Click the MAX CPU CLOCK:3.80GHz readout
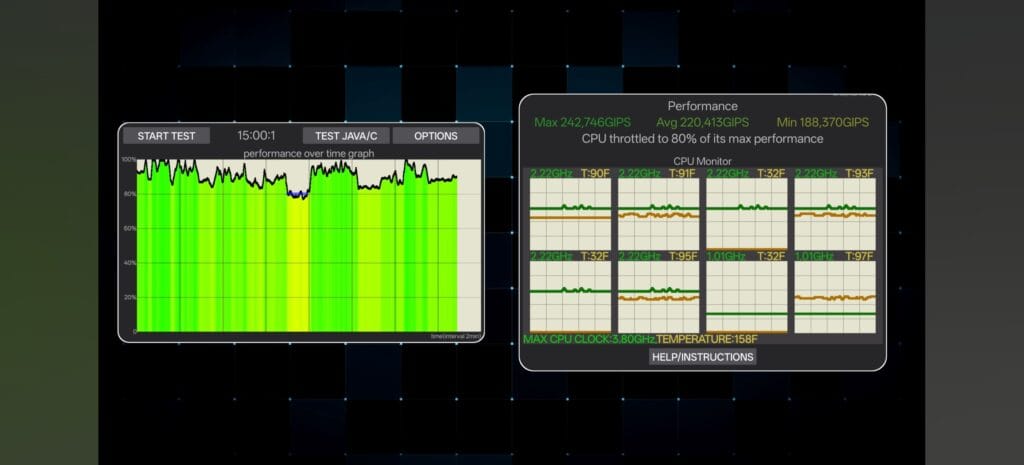The width and height of the screenshot is (1024, 465). (589, 339)
